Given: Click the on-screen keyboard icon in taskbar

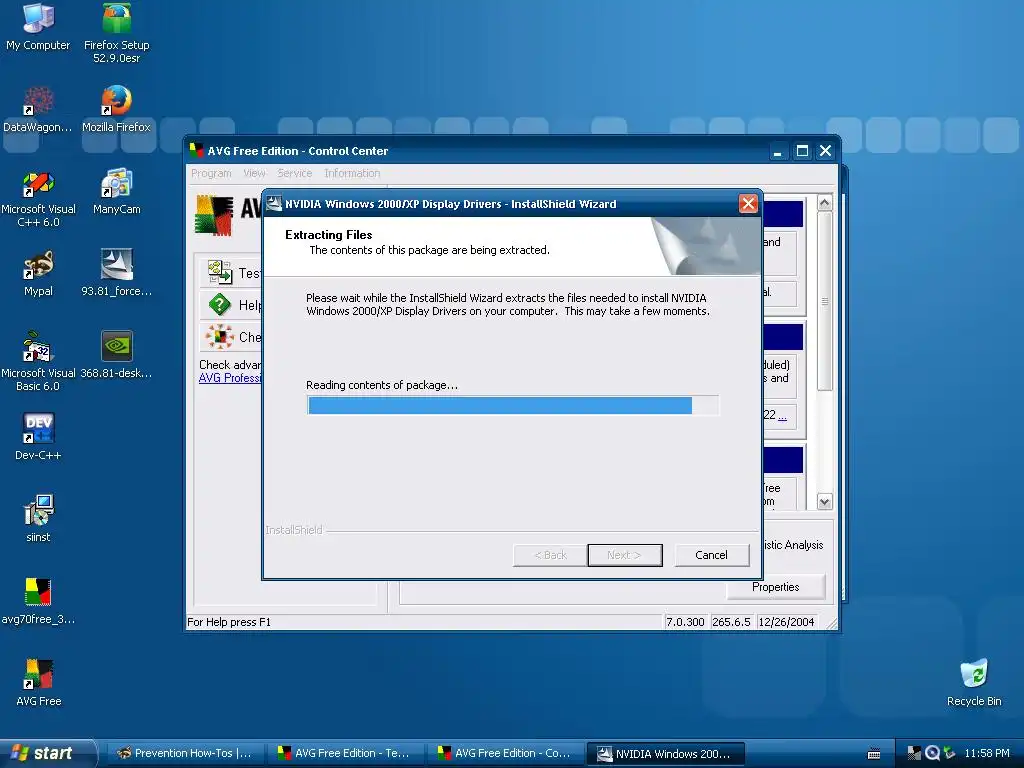Looking at the screenshot, I should [x=873, y=754].
